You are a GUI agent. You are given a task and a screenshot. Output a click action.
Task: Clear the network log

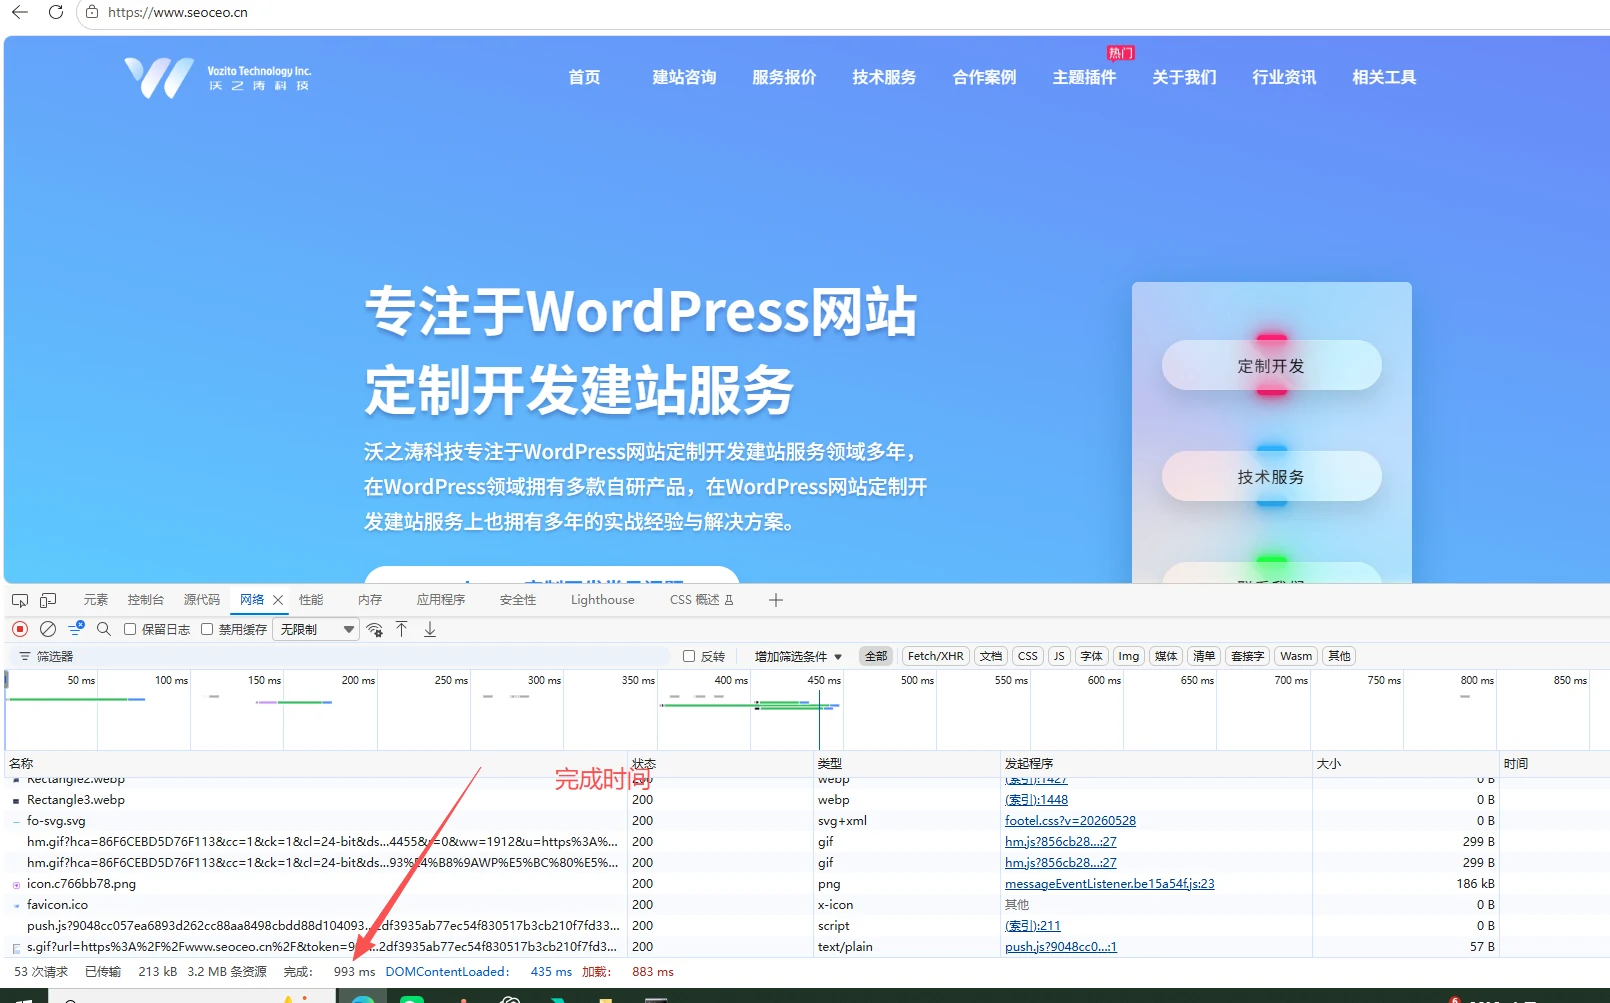click(x=47, y=629)
